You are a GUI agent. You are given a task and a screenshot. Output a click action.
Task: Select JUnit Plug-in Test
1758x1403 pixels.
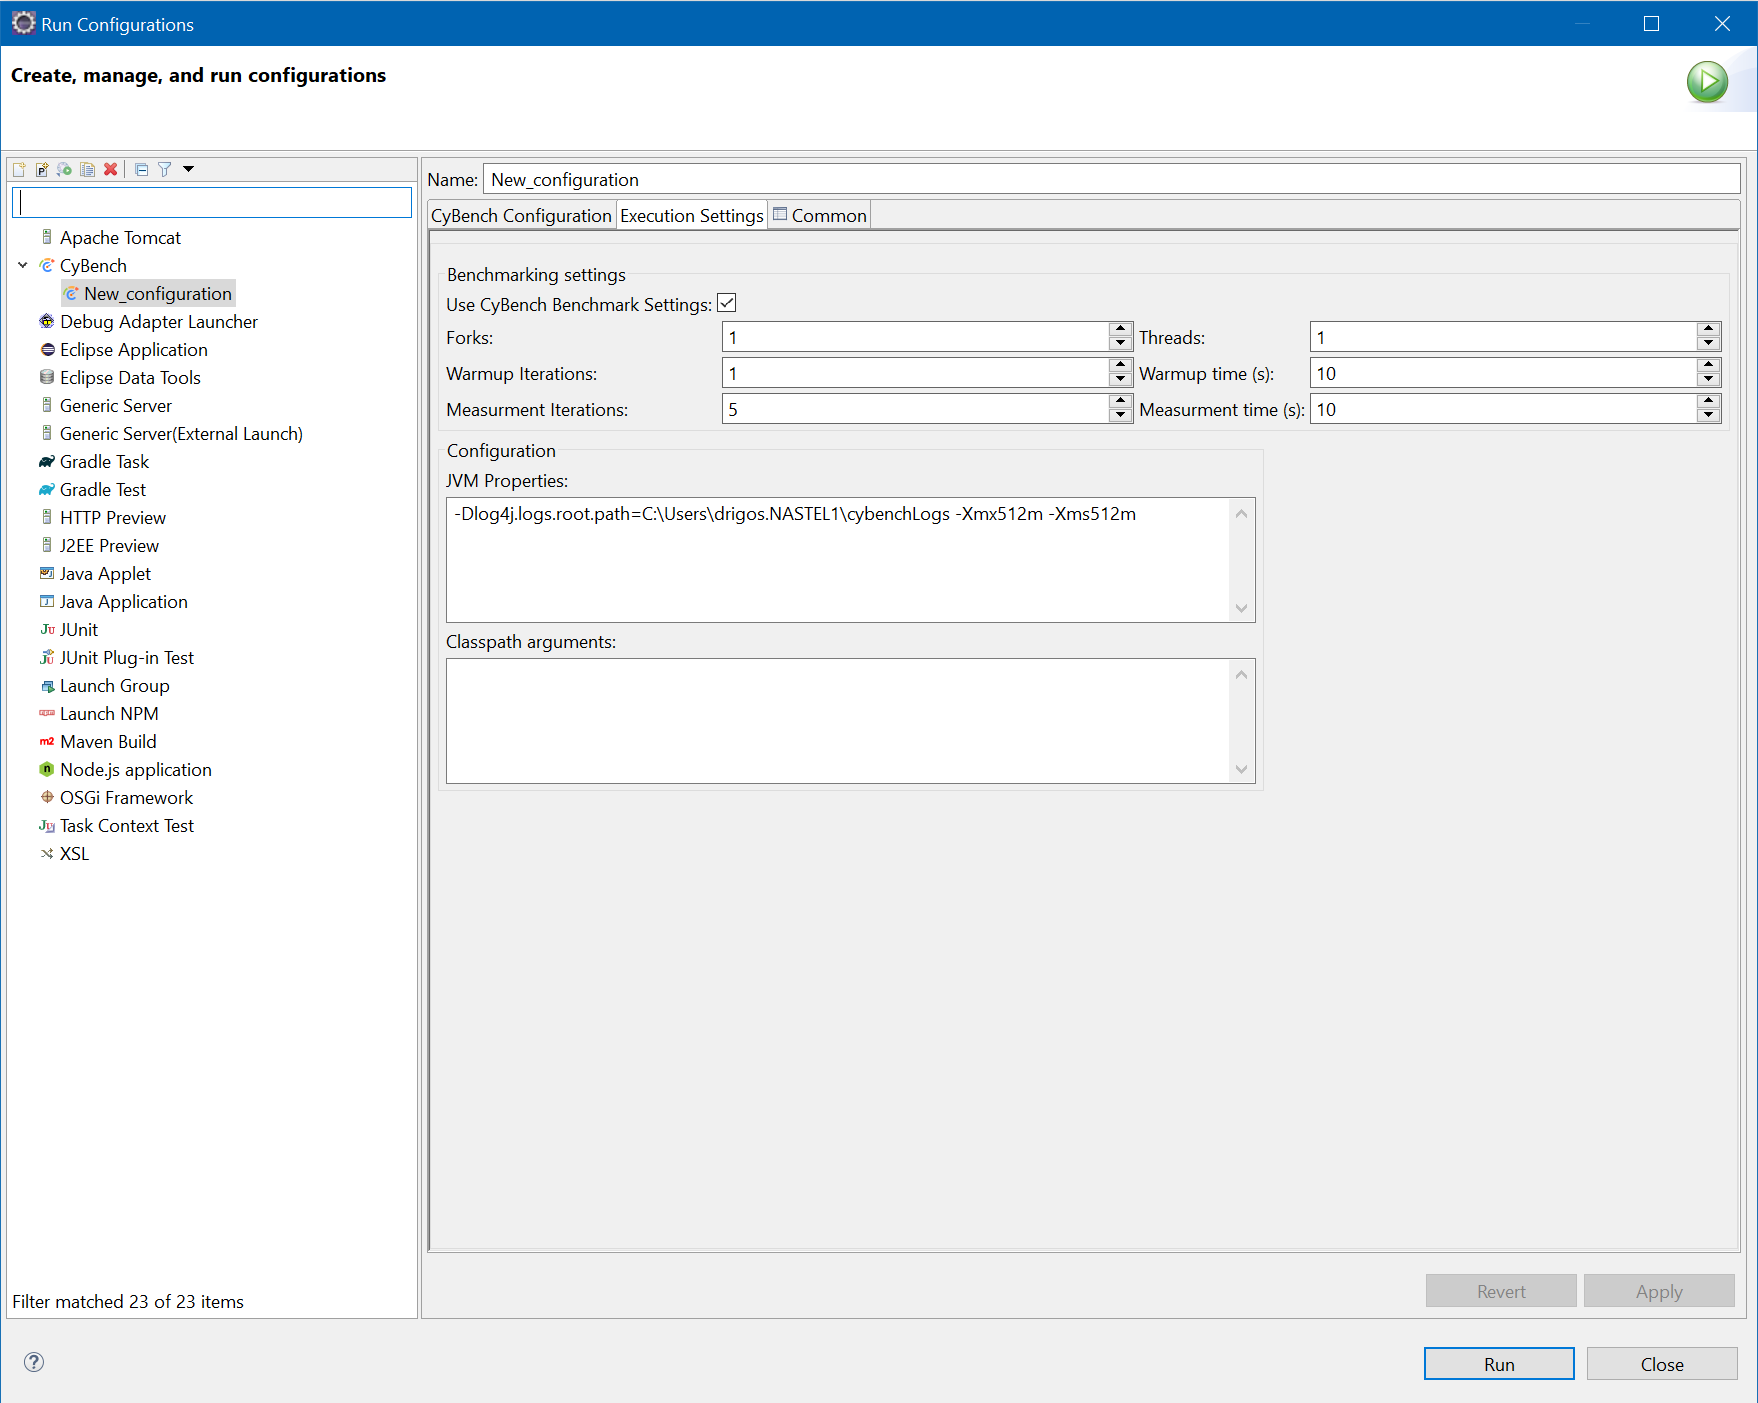(127, 657)
